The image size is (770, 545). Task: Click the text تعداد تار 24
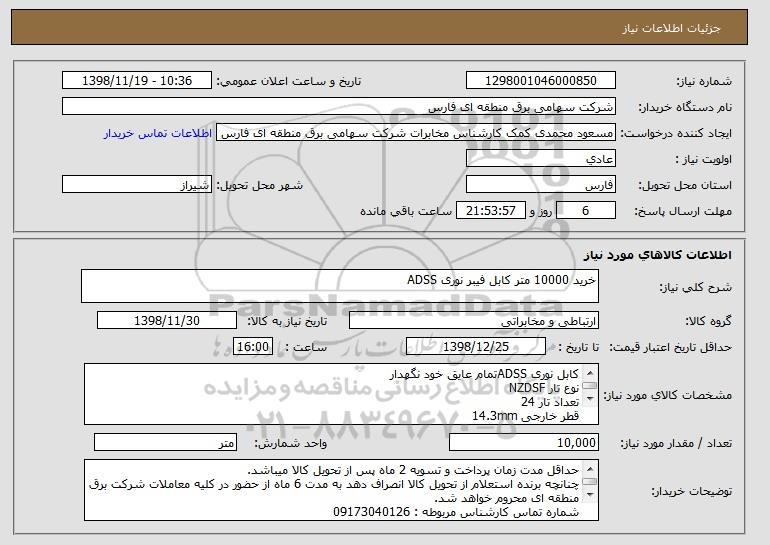pyautogui.click(x=550, y=402)
